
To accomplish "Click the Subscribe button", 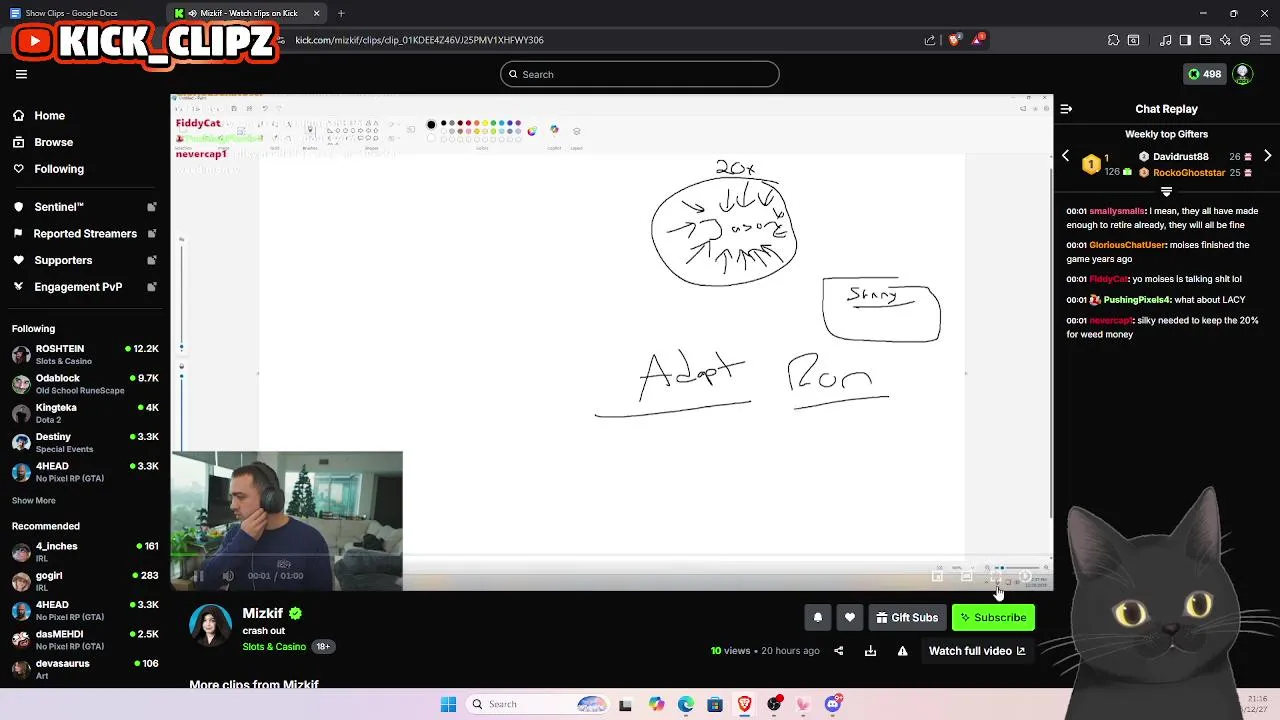I will pos(994,618).
